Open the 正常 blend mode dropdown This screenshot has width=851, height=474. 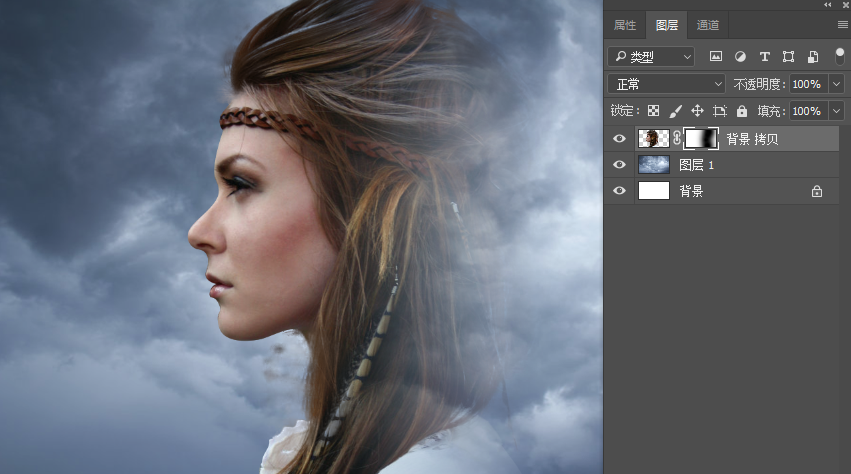point(666,84)
